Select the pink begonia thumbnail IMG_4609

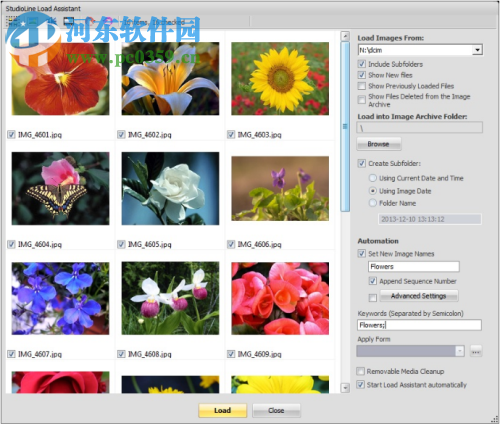280,298
